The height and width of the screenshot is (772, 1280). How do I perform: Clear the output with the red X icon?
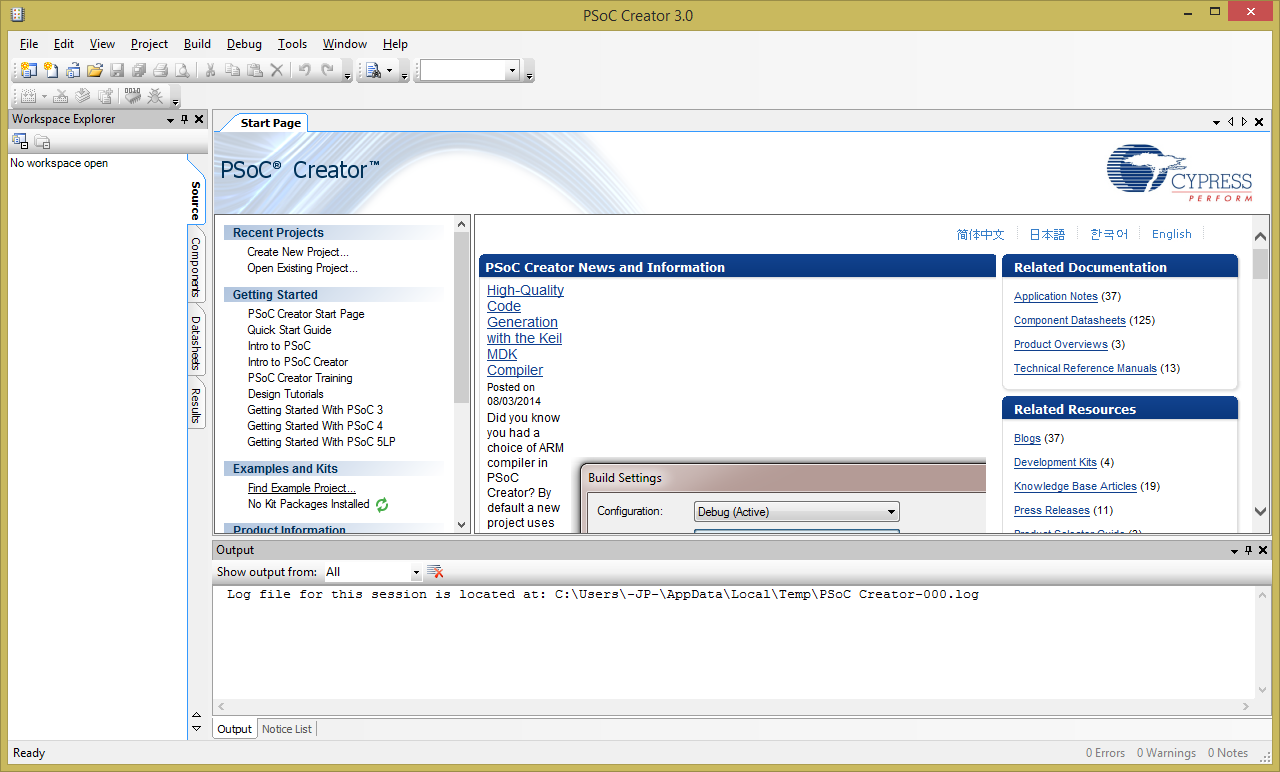(x=435, y=572)
